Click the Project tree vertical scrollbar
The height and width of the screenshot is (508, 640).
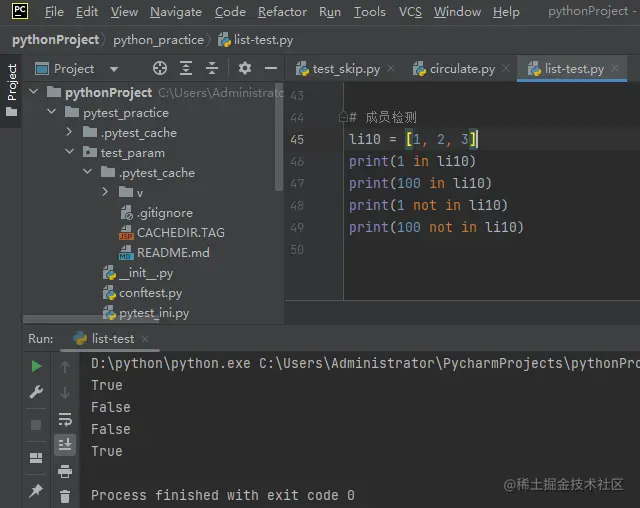click(279, 137)
